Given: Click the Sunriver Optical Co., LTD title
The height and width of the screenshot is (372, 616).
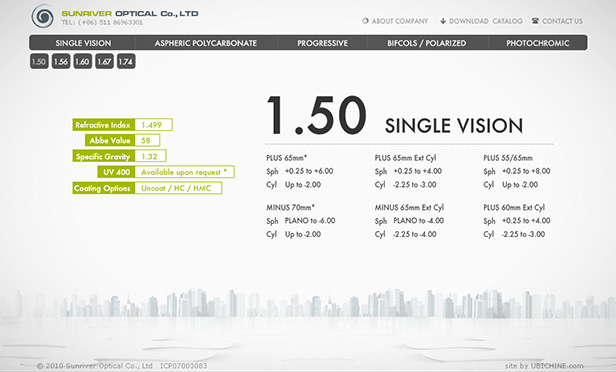Looking at the screenshot, I should tap(130, 14).
